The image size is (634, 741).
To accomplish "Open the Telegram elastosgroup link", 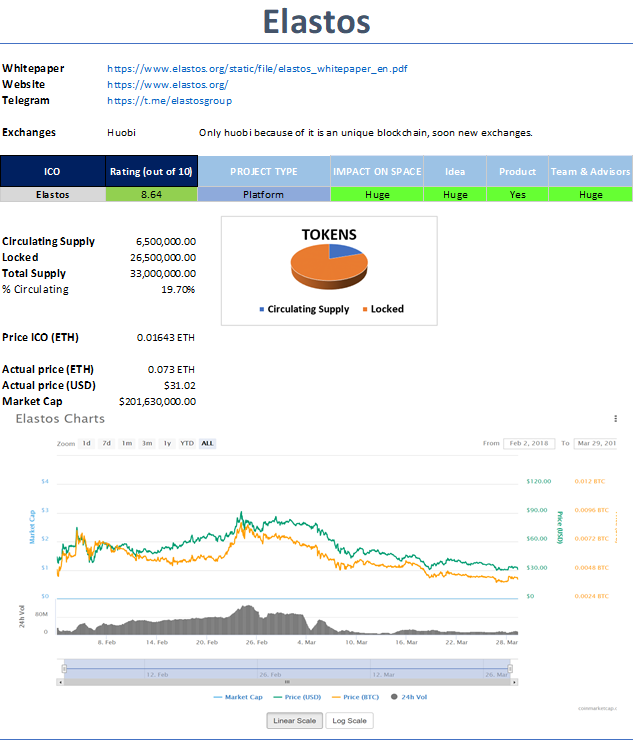I will pos(169,101).
